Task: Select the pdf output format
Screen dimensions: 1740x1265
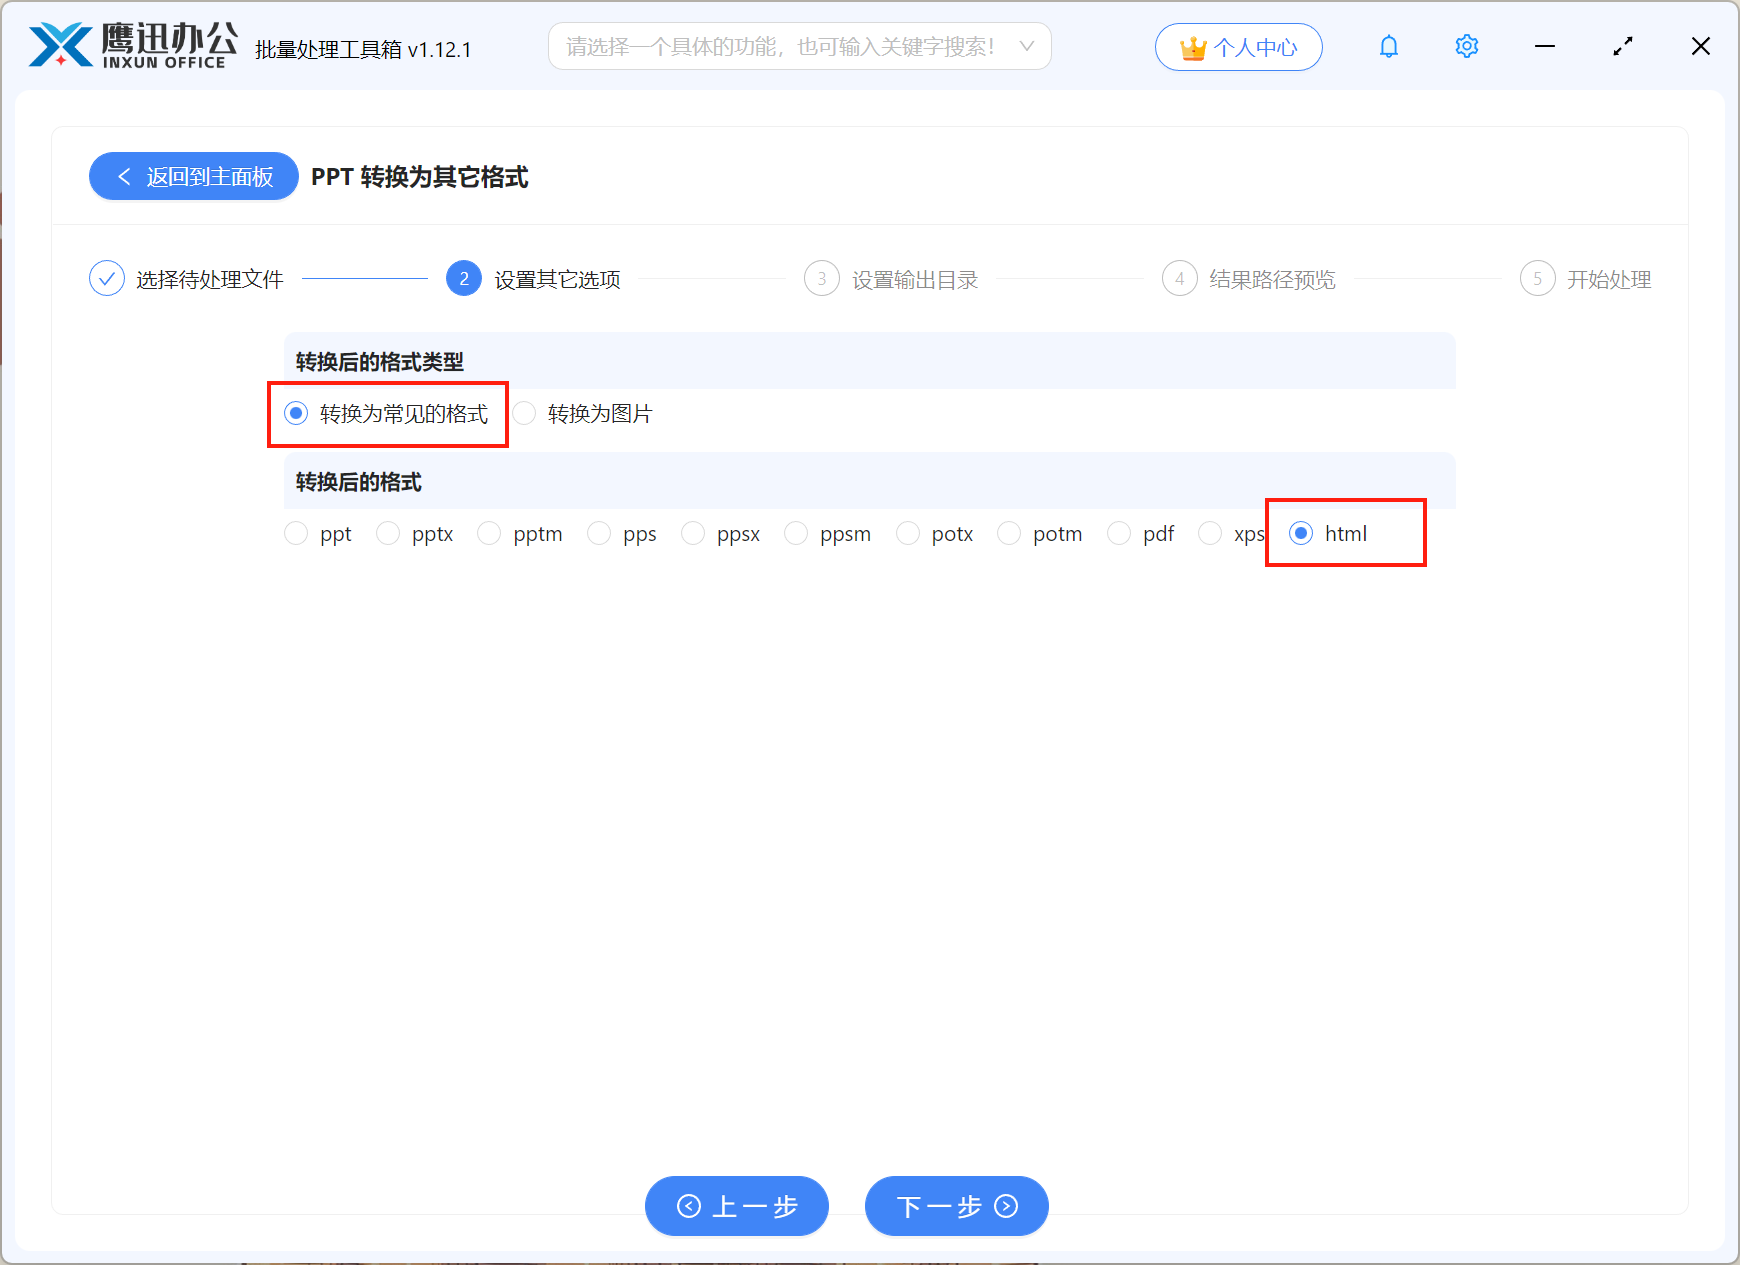Action: 1119,533
